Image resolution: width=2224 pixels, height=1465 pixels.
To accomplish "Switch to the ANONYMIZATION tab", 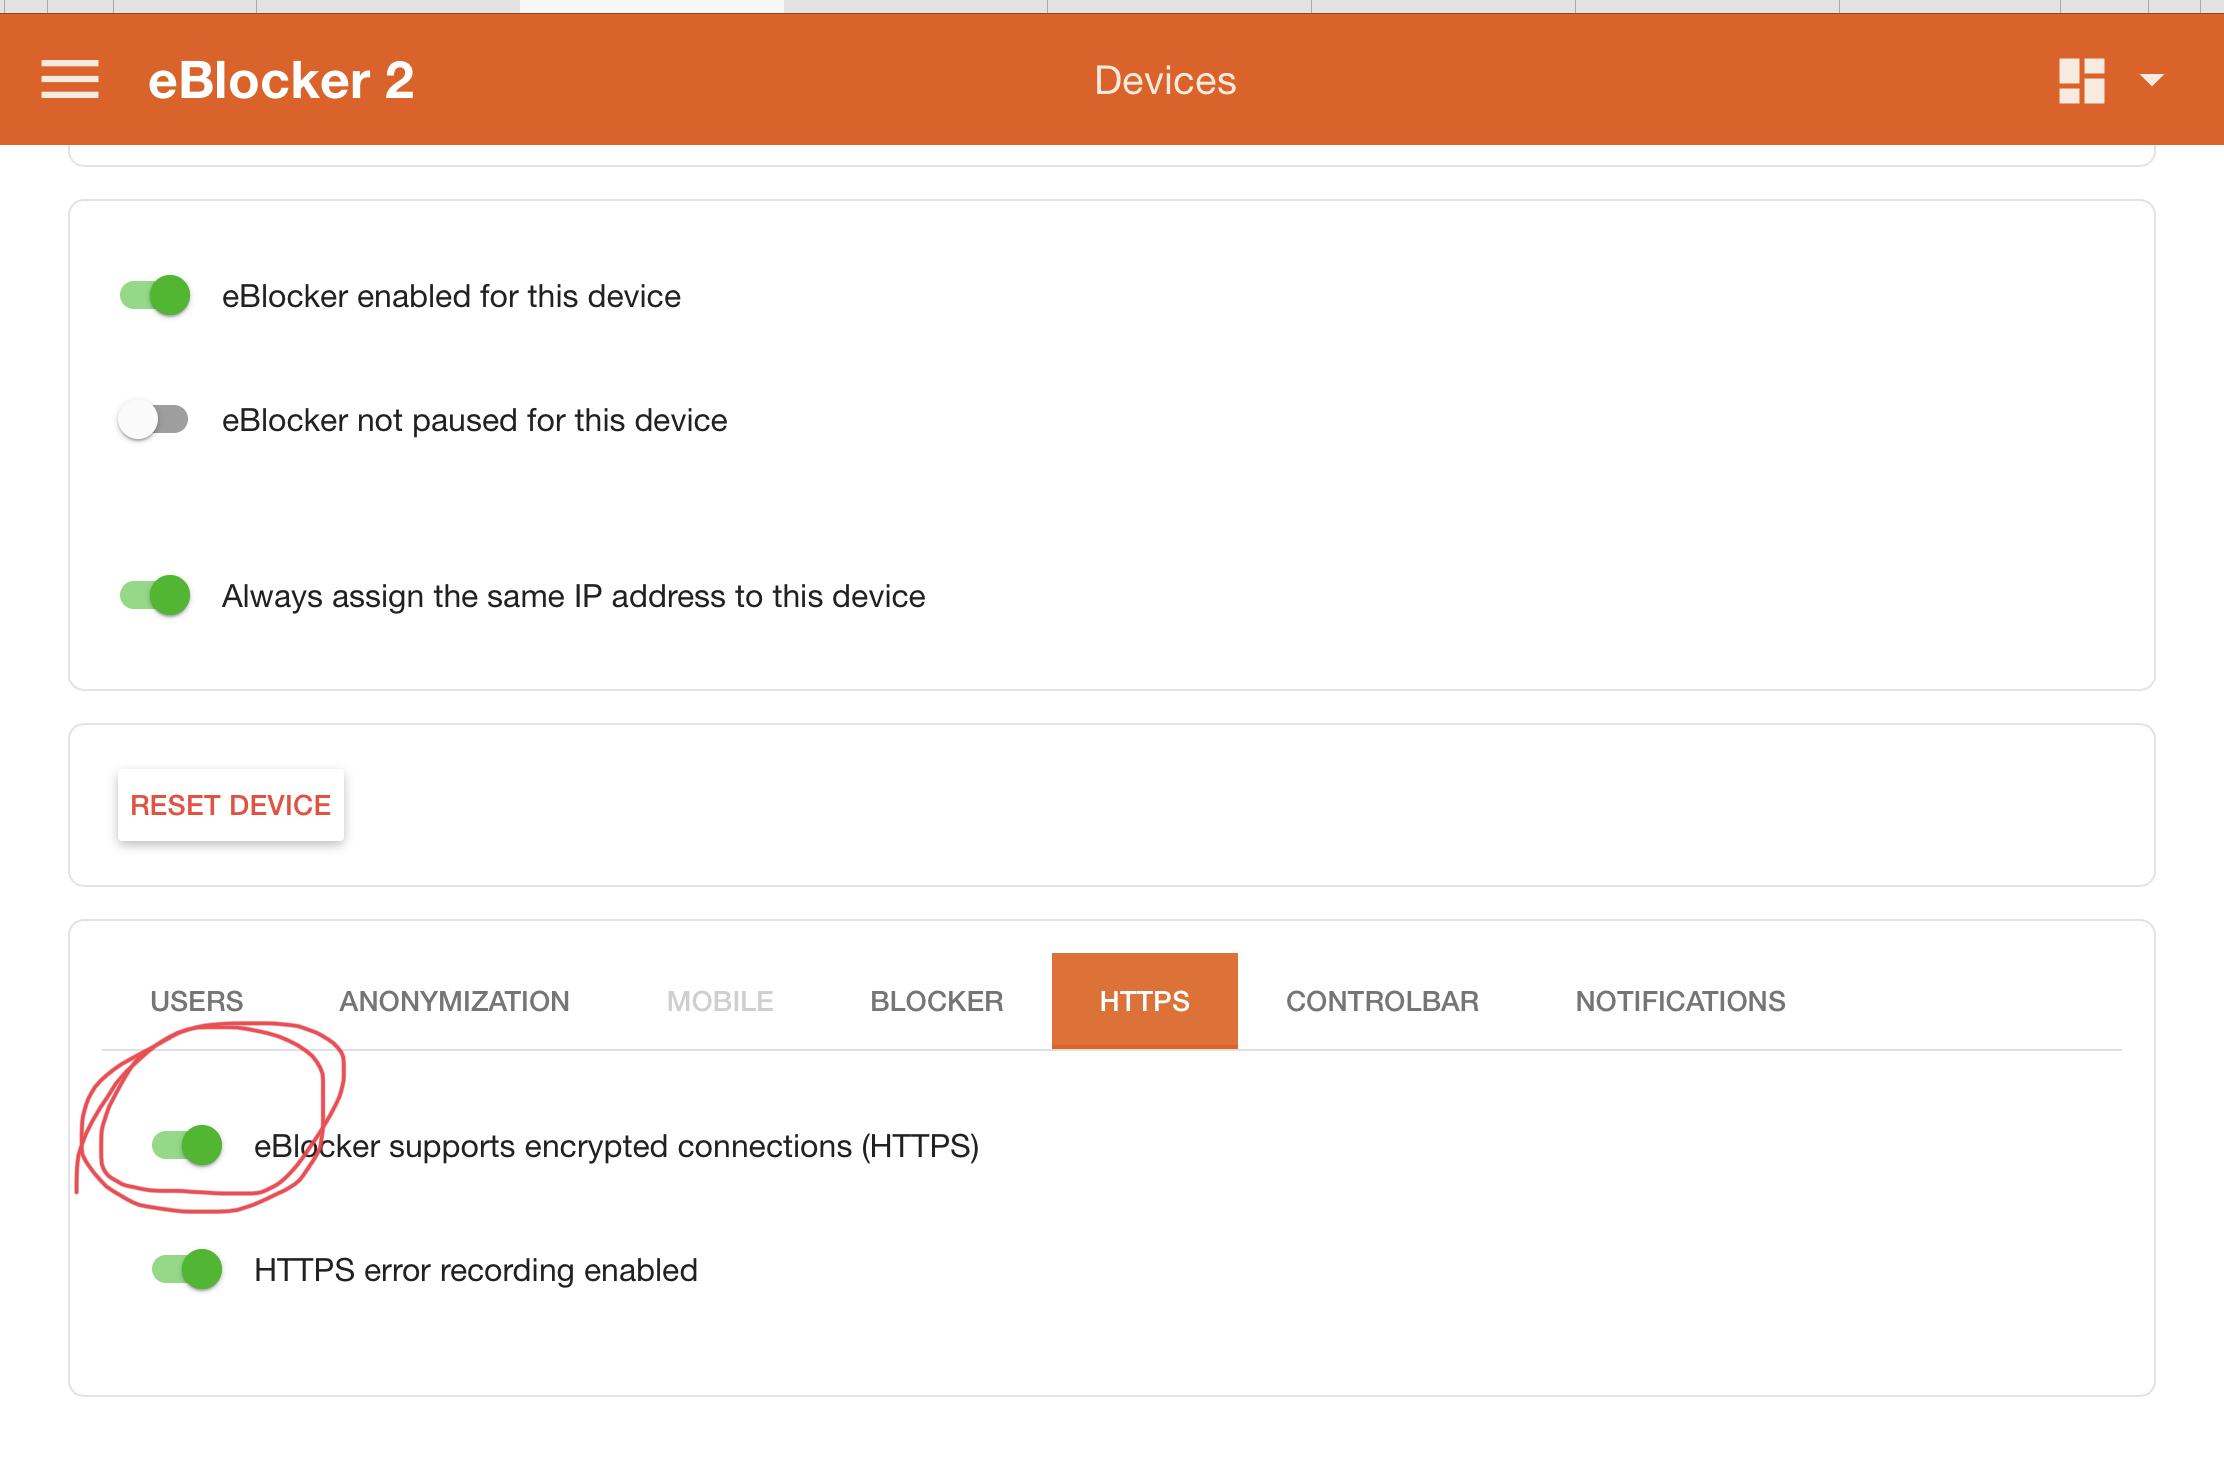I will [454, 1001].
